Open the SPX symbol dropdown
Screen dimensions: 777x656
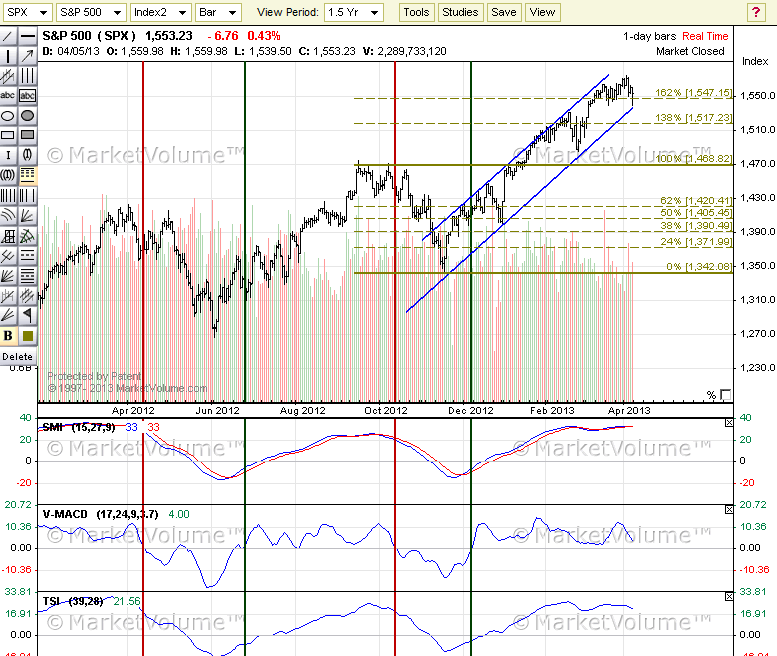24,12
